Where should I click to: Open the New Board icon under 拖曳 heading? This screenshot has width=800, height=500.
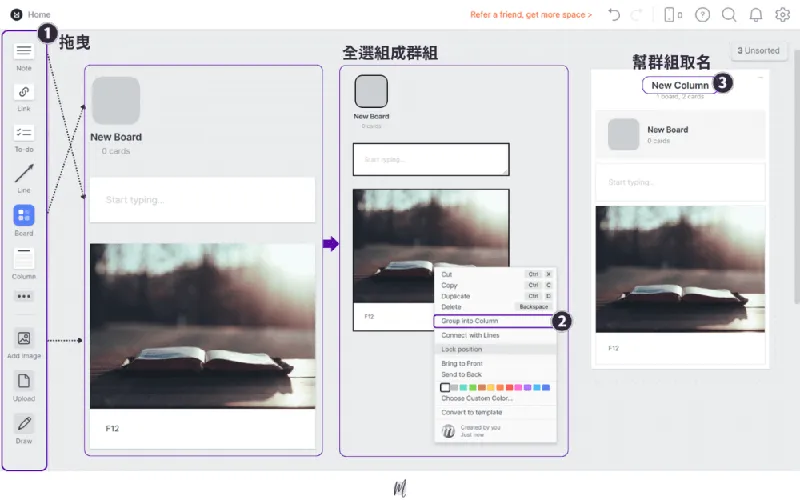[x=116, y=101]
